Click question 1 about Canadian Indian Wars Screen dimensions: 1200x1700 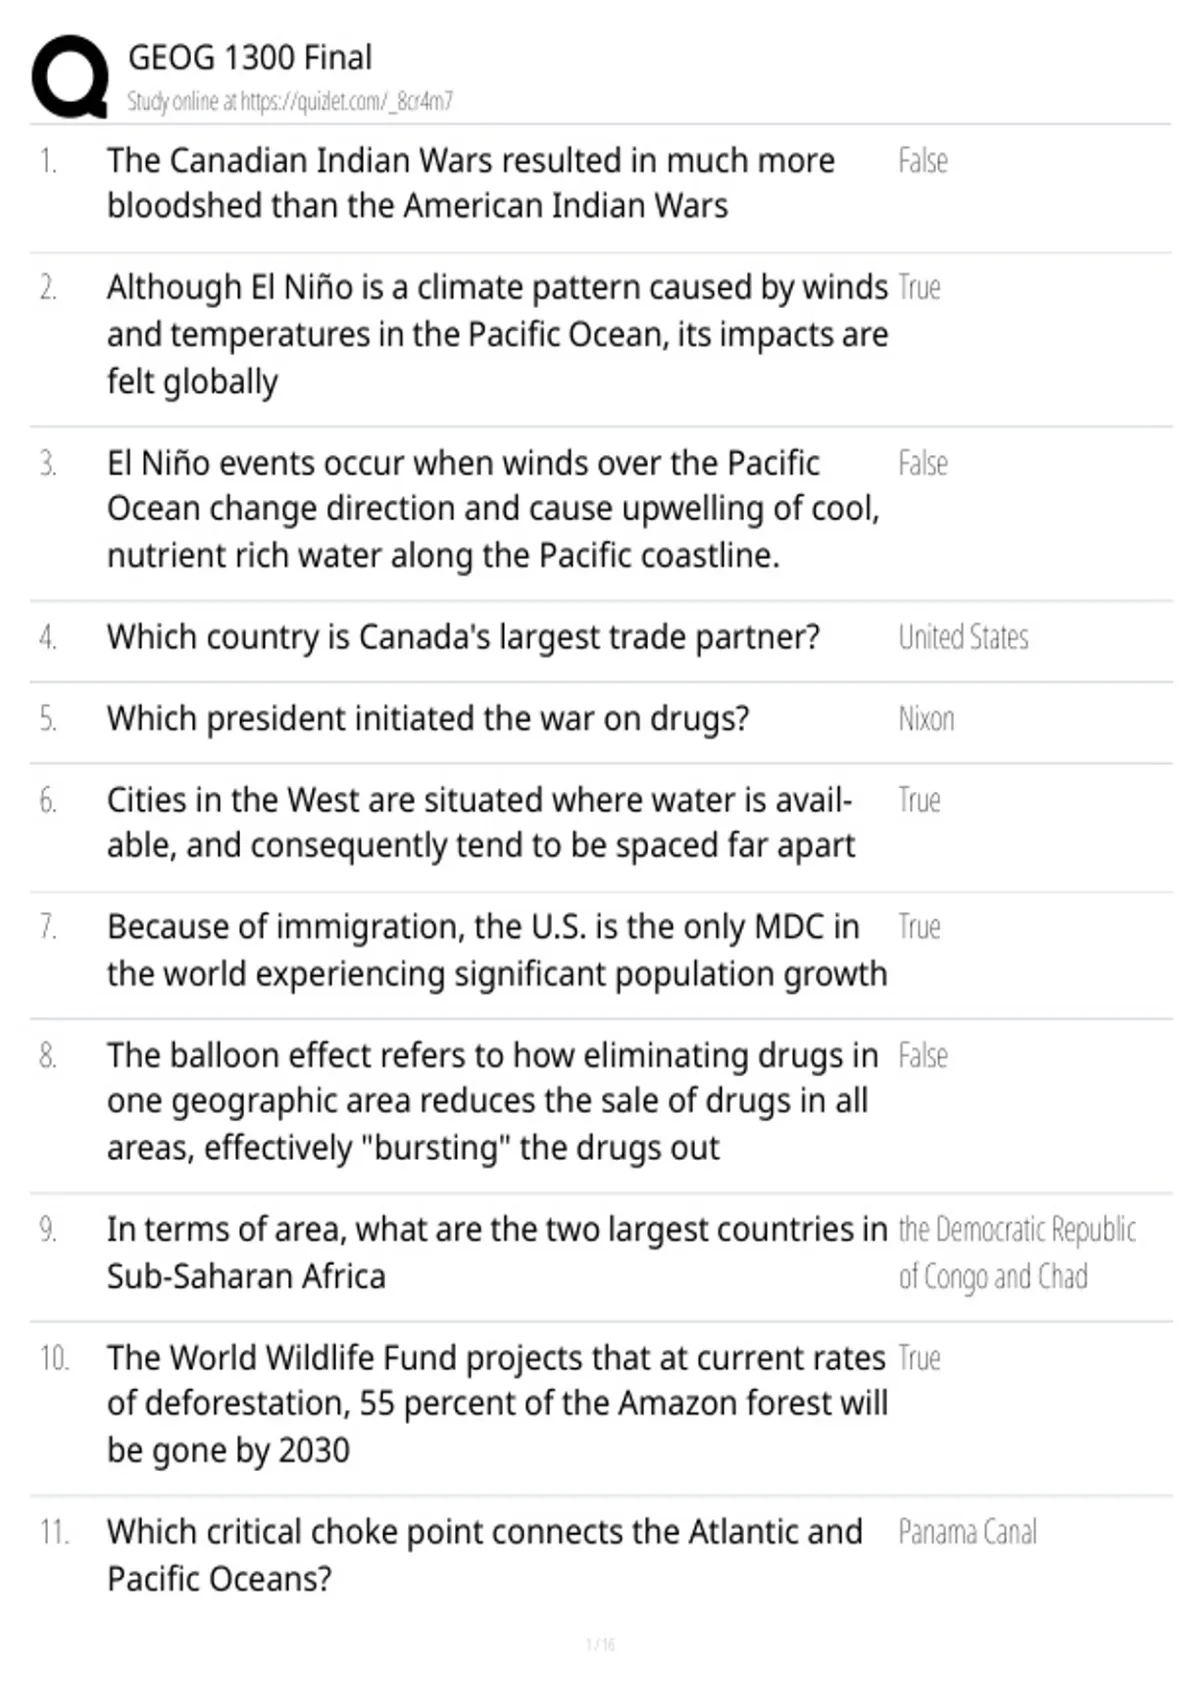471,183
